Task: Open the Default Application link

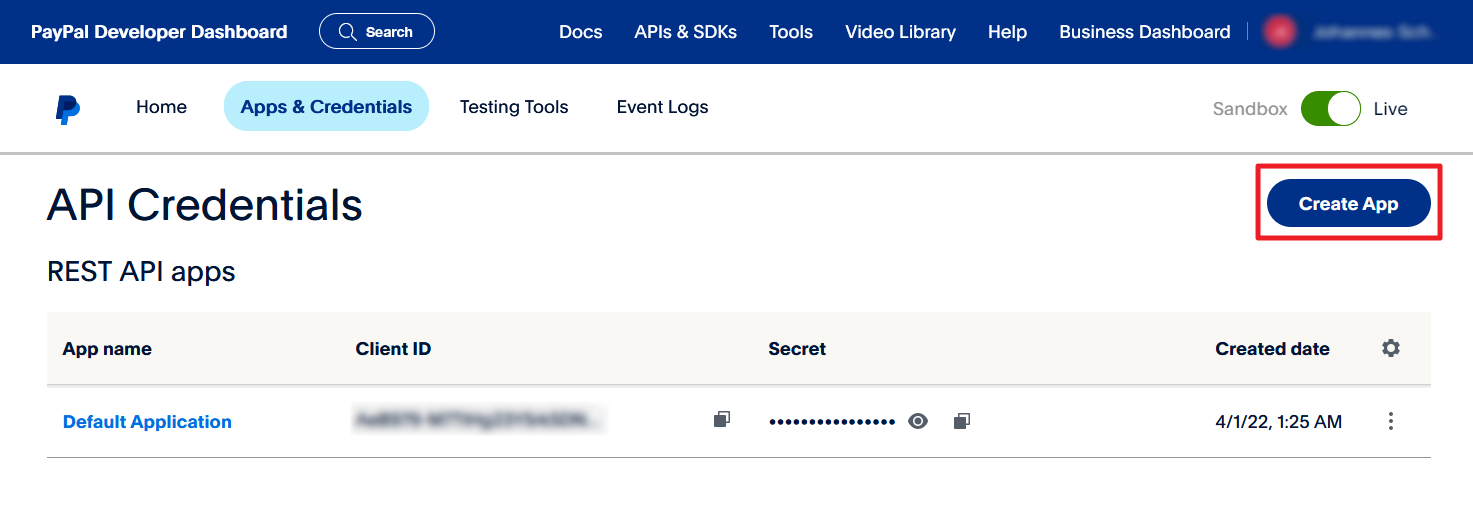Action: click(x=147, y=422)
